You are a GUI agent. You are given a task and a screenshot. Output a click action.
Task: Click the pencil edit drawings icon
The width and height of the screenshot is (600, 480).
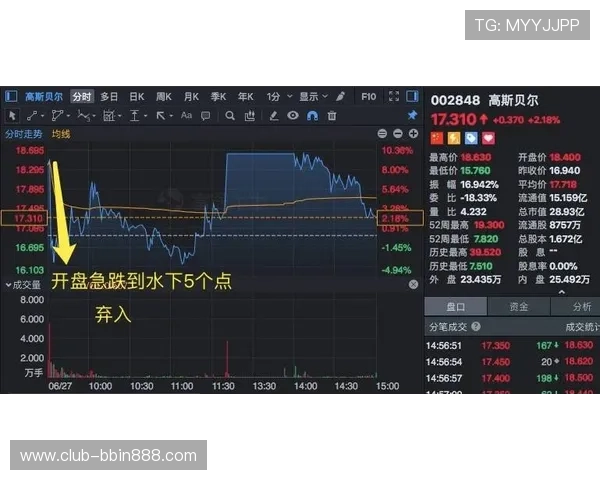pos(273,115)
